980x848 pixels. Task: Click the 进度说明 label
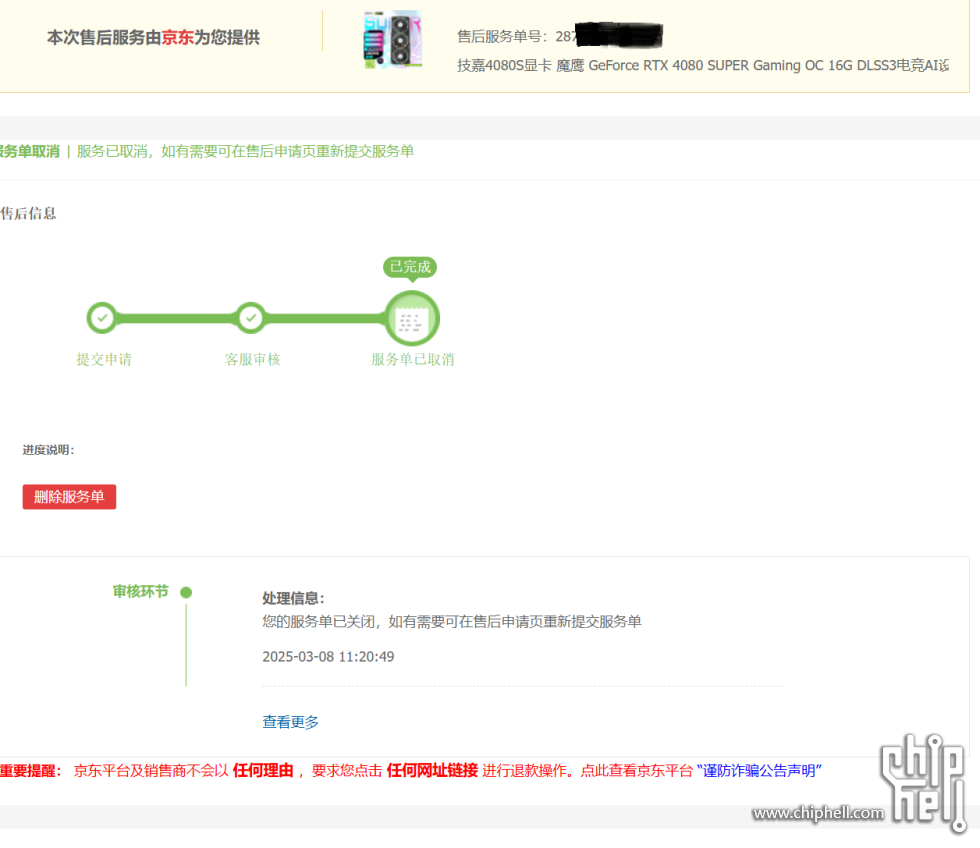point(48,450)
